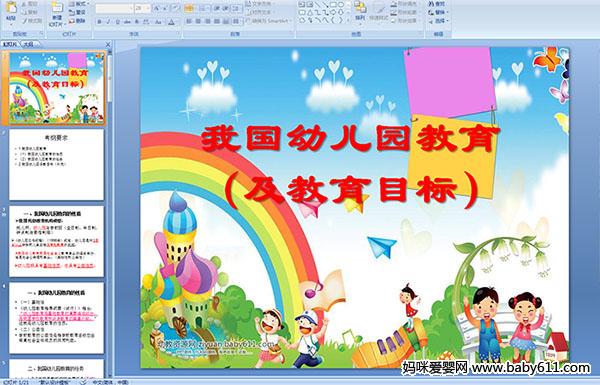This screenshot has height=385, width=600.
Task: Click the slide thumbnail panel scrollbar
Action: [110, 214]
